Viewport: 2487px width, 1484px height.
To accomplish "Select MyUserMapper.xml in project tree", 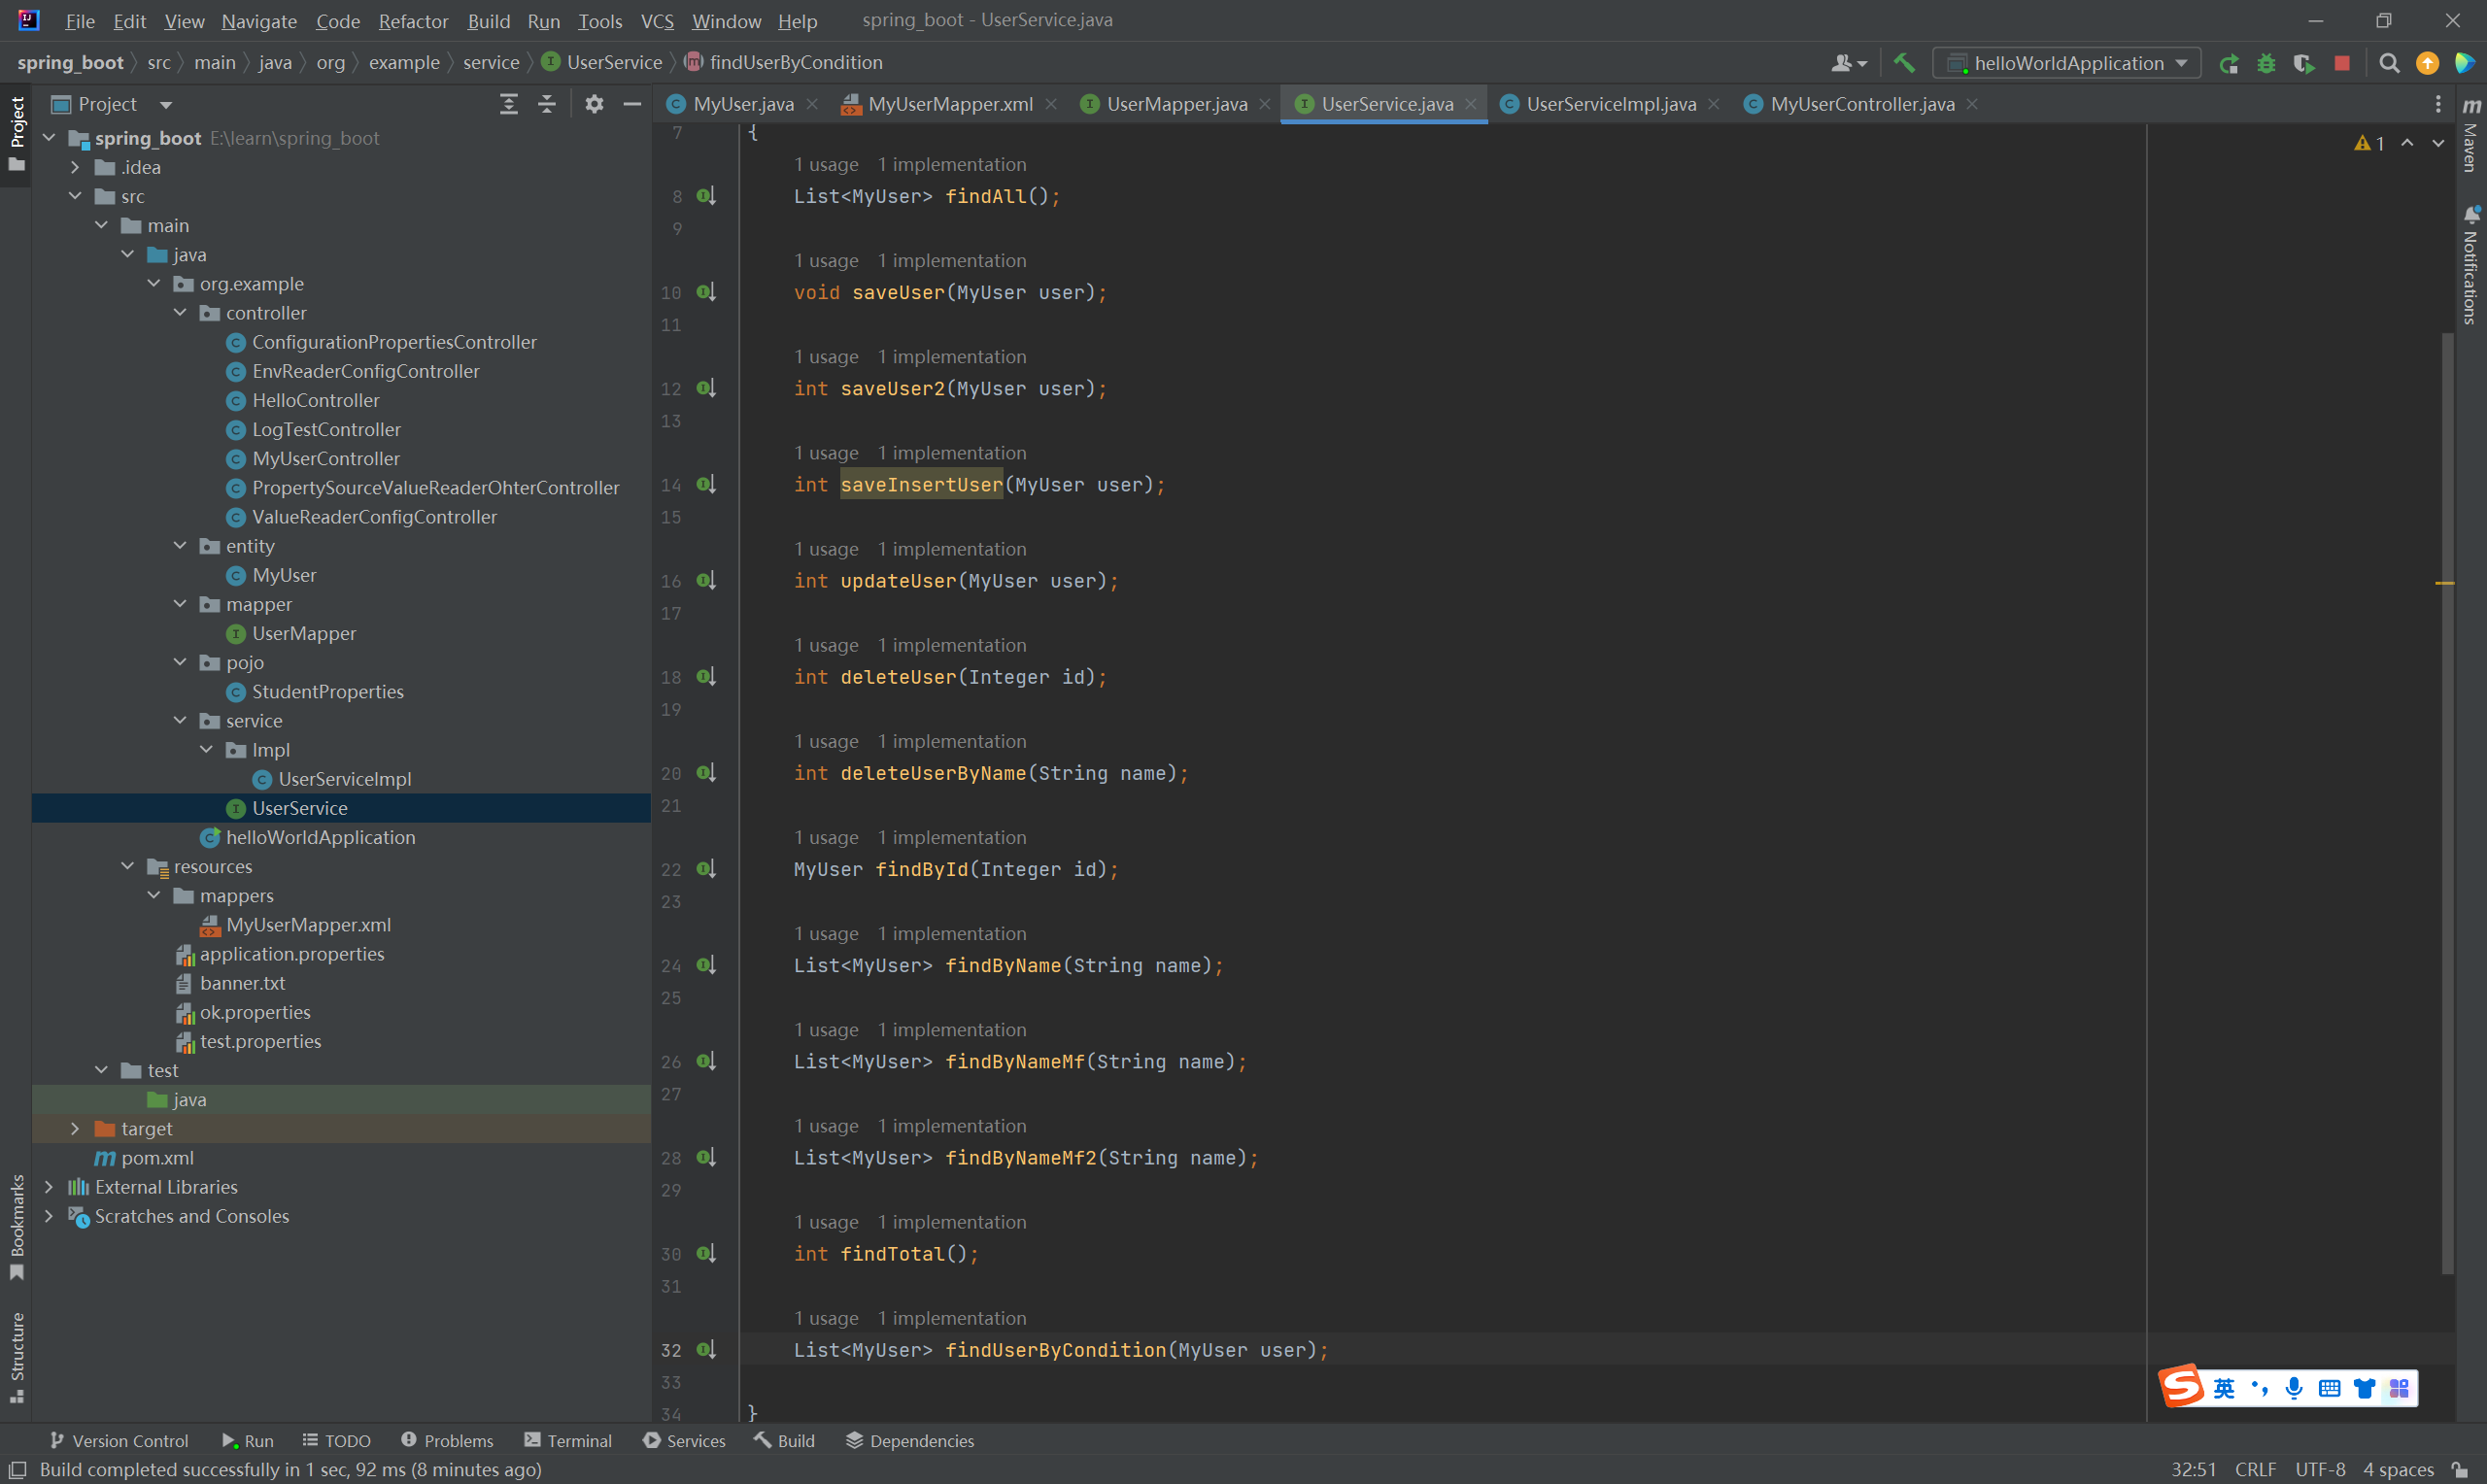I will point(308,924).
